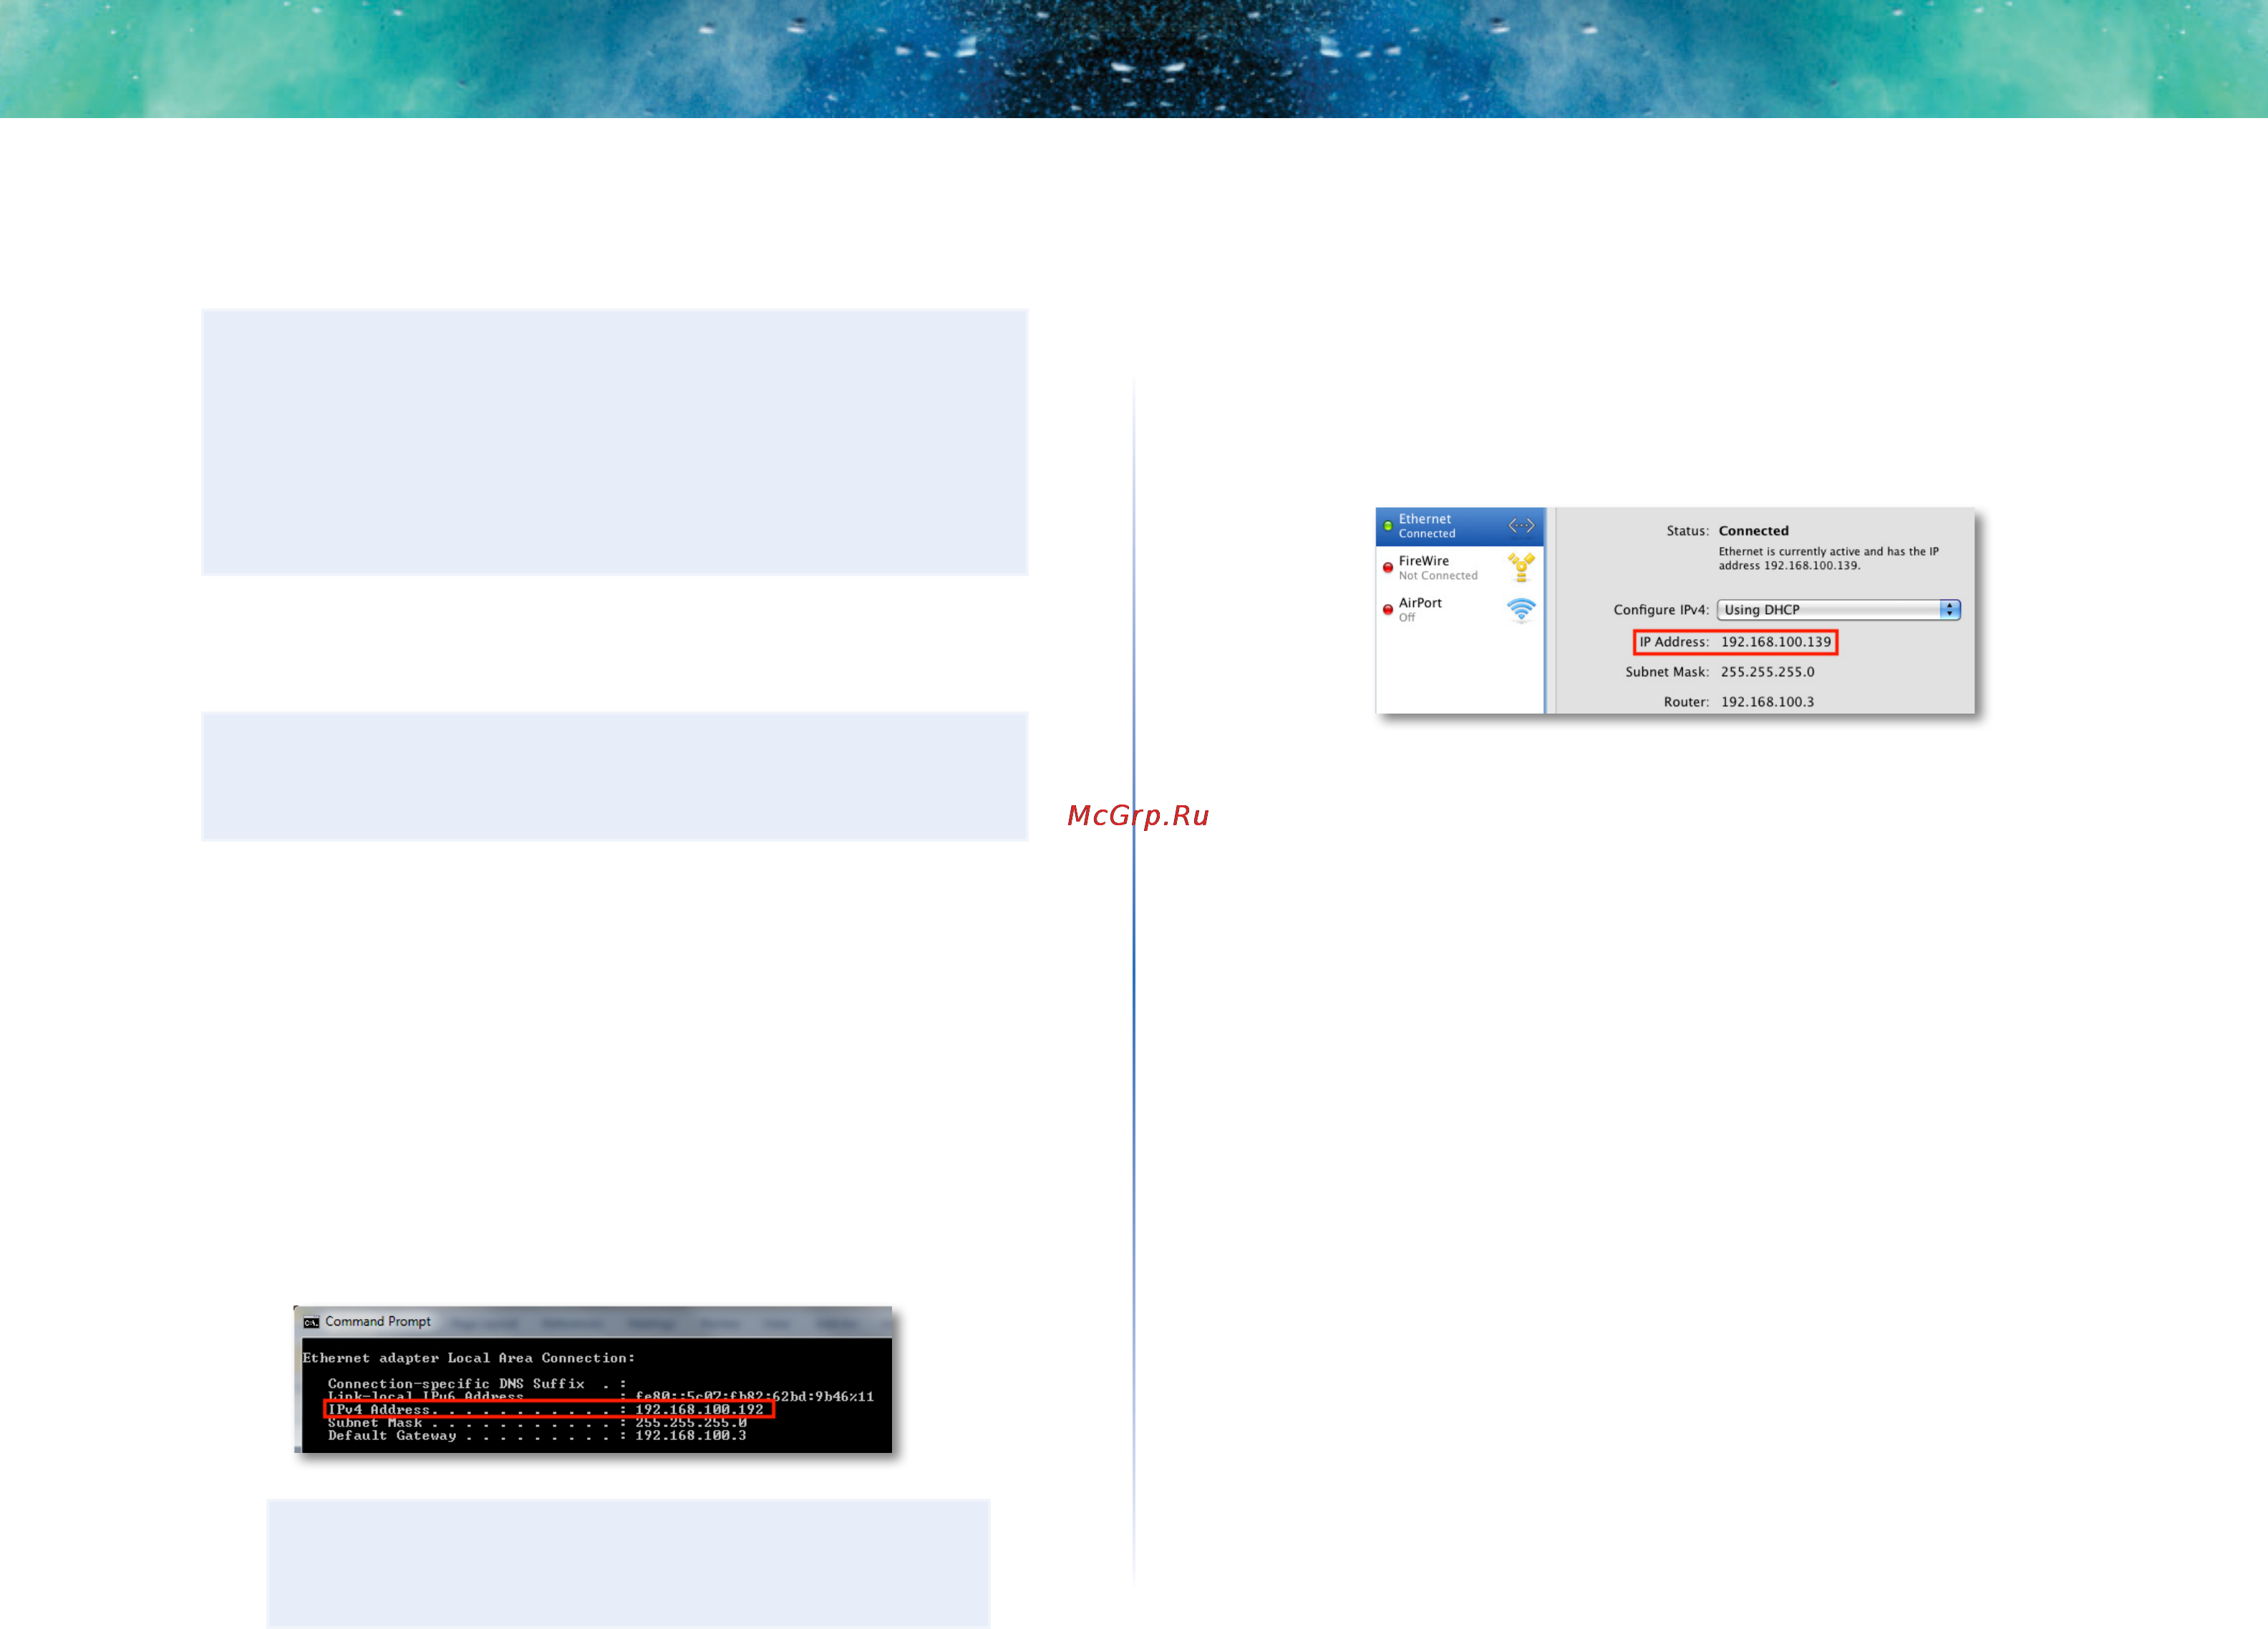Click the yellow FireWire icon

click(x=1521, y=568)
